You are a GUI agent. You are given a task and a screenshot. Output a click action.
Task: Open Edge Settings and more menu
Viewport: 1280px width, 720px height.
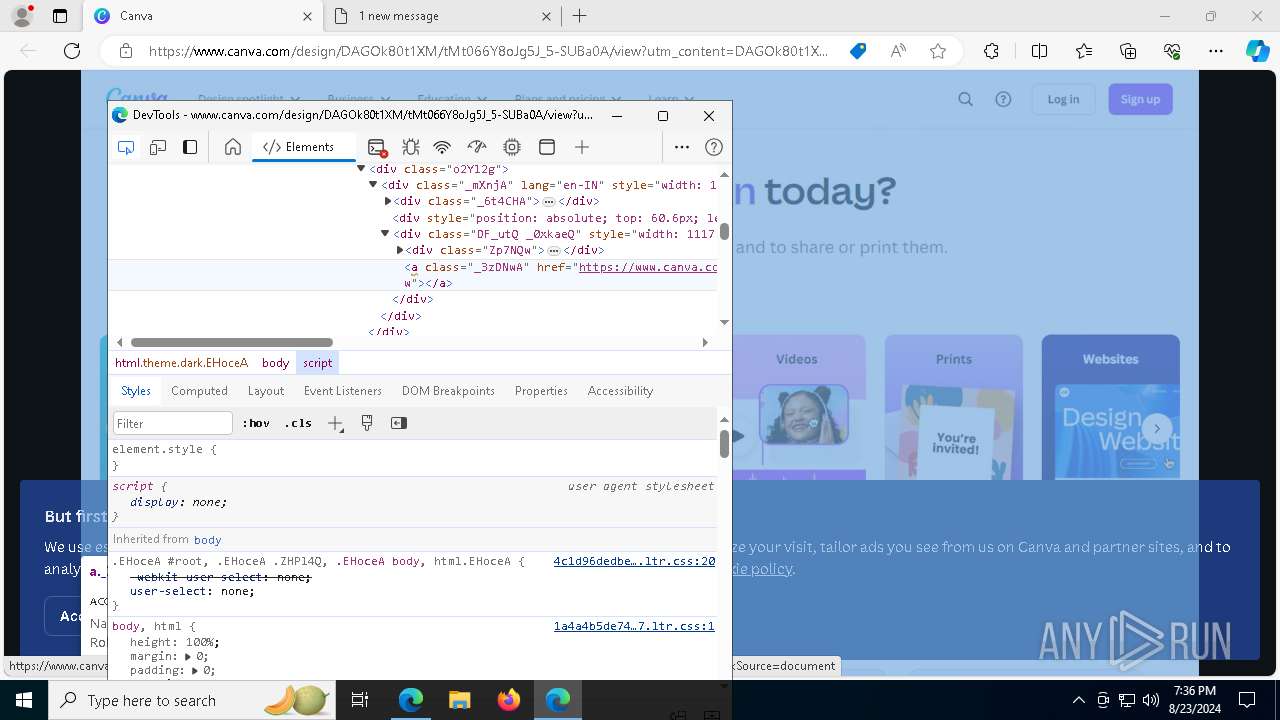1216,51
